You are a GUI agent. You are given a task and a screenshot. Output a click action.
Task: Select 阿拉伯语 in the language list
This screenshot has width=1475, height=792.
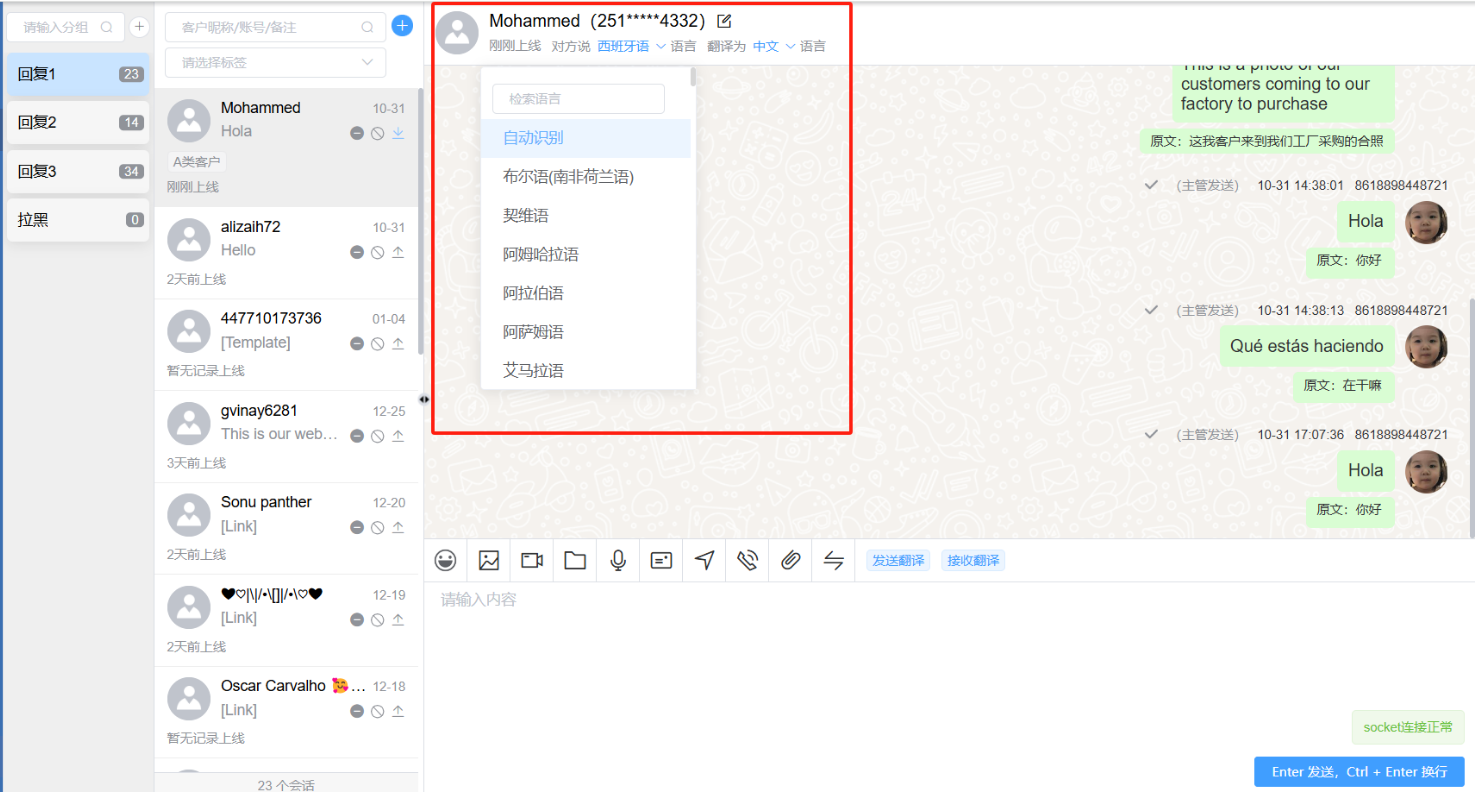(586, 293)
